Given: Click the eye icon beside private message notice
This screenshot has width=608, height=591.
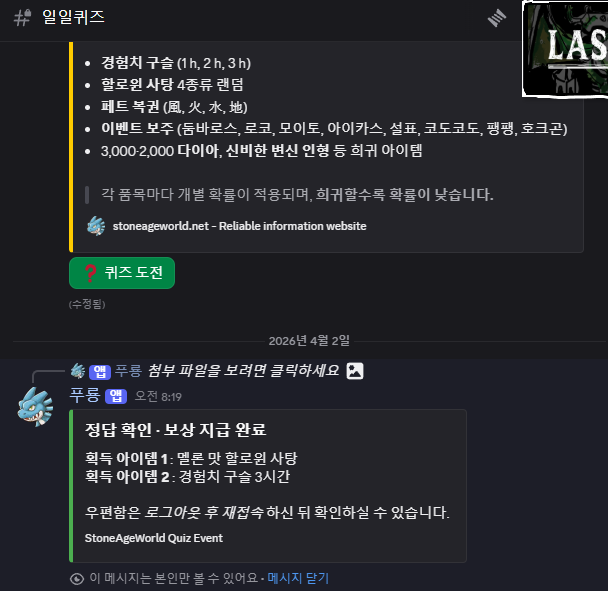Looking at the screenshot, I should pyautogui.click(x=77, y=578).
